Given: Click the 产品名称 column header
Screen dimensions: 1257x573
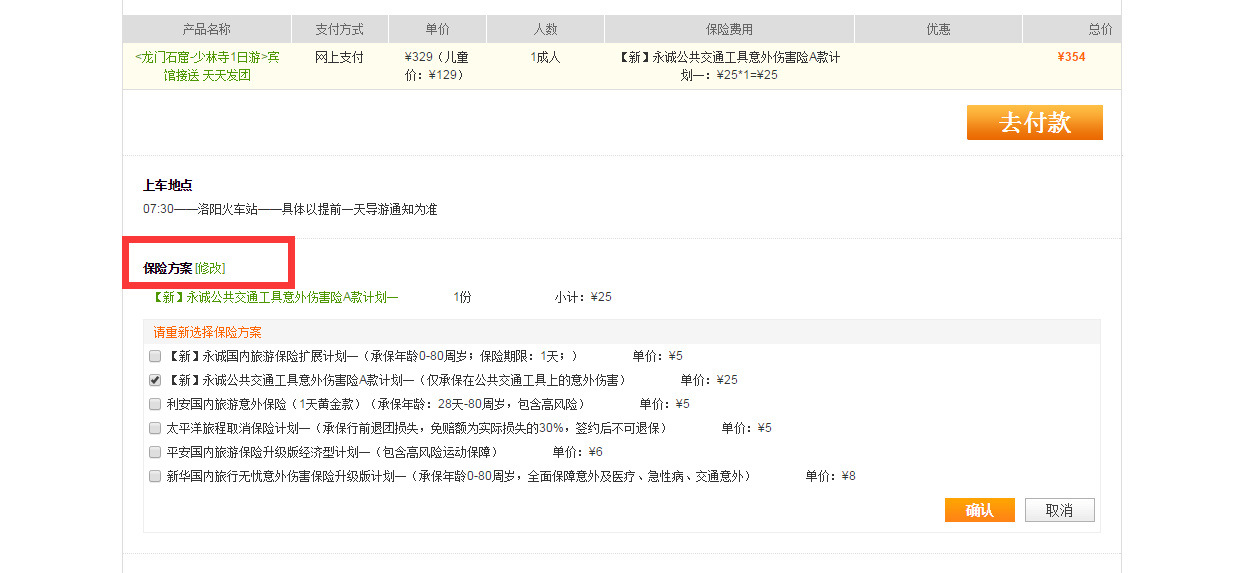Looking at the screenshot, I should tap(207, 30).
